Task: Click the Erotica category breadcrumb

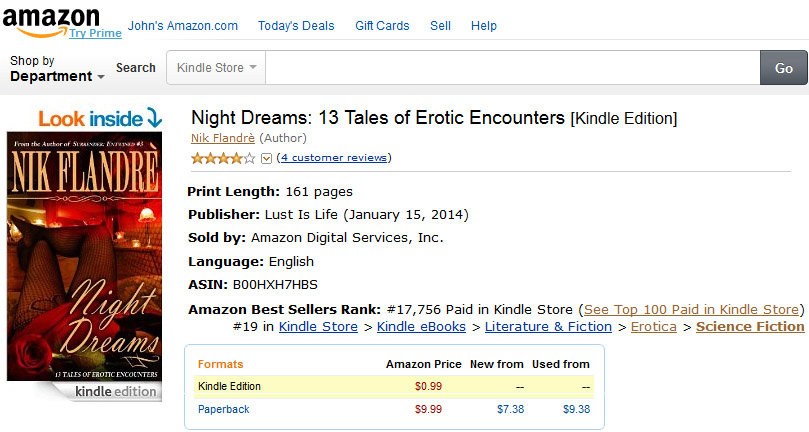Action: coord(653,327)
